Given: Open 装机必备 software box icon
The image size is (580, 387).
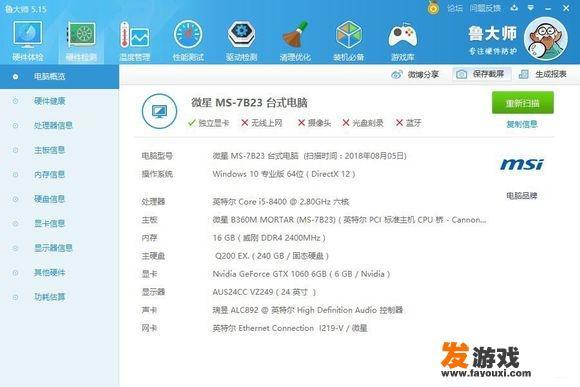Looking at the screenshot, I should coord(349,41).
